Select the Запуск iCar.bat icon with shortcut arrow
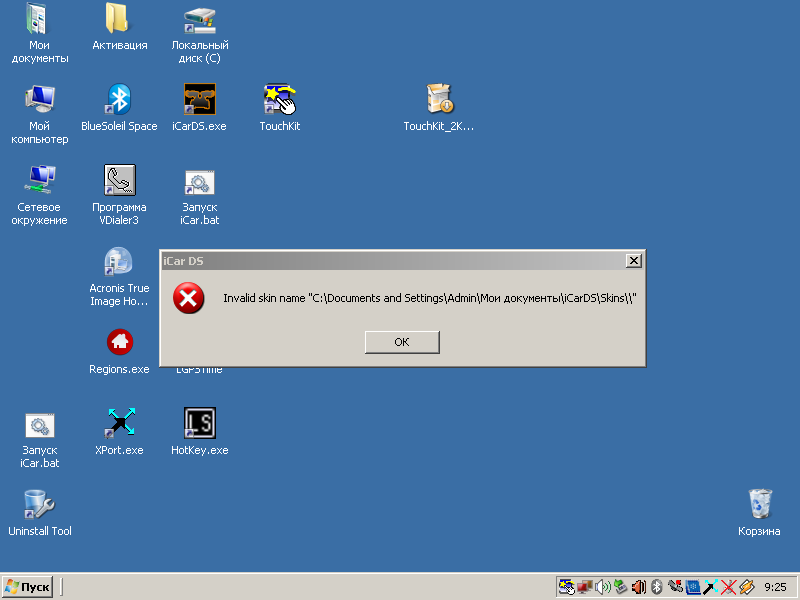Viewport: 800px width, 600px height. click(x=199, y=198)
